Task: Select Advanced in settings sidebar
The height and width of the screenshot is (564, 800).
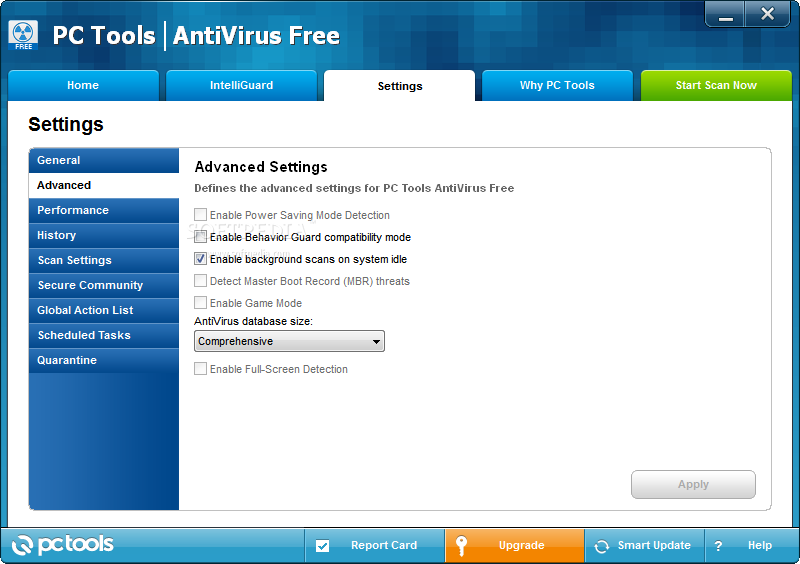Action: coord(104,185)
